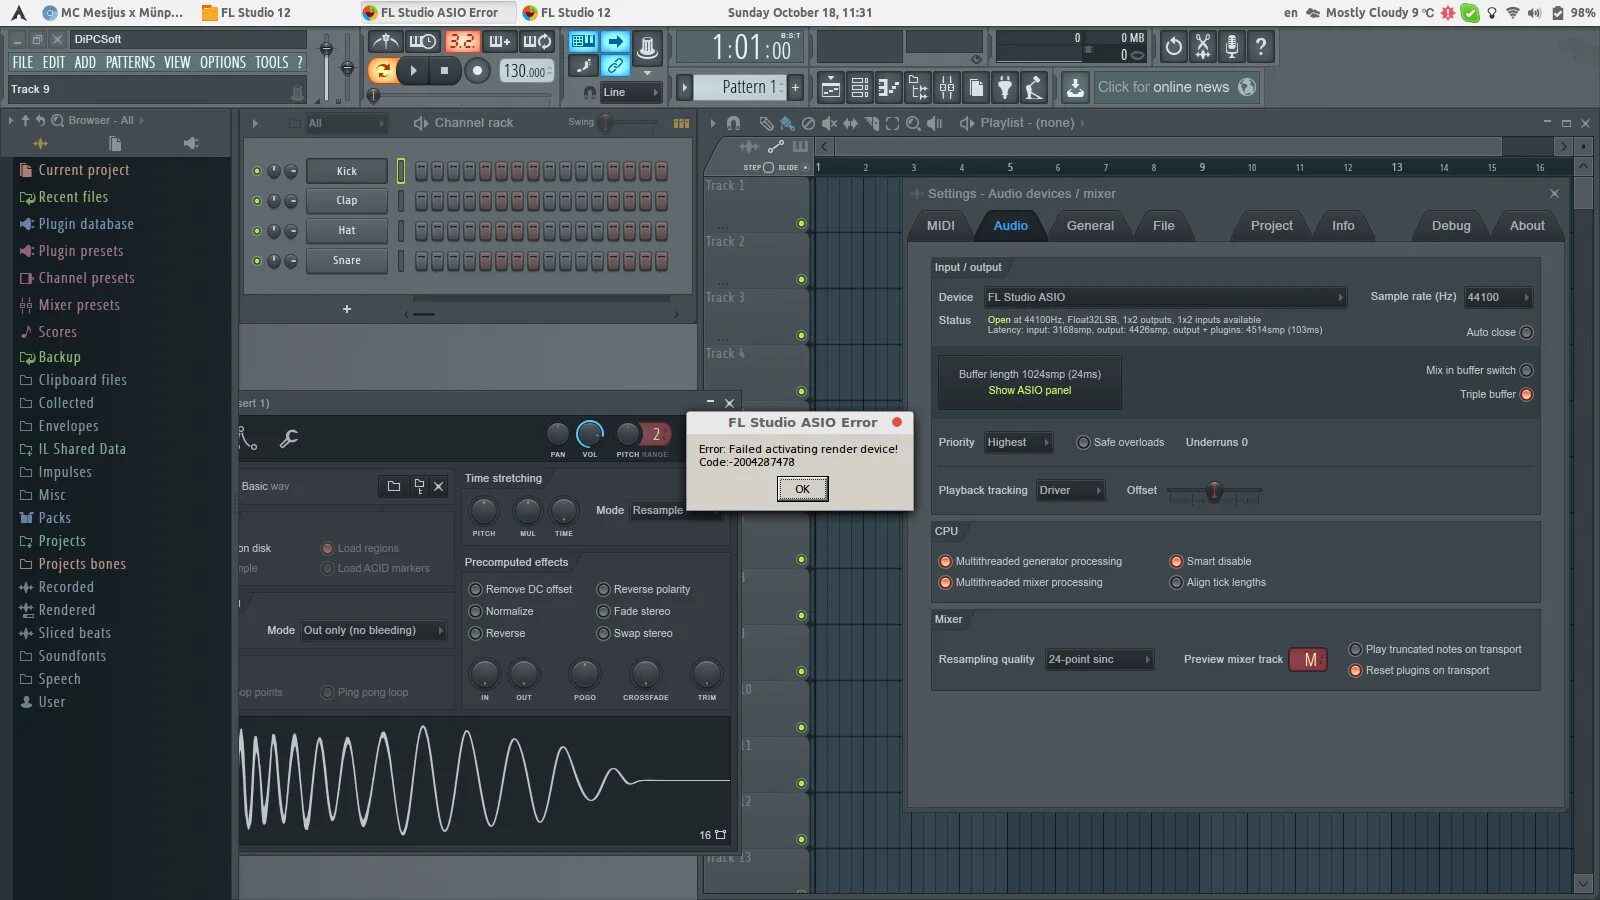Enable Play truncated notes on transport
Viewport: 1600px width, 900px height.
pyautogui.click(x=1355, y=649)
